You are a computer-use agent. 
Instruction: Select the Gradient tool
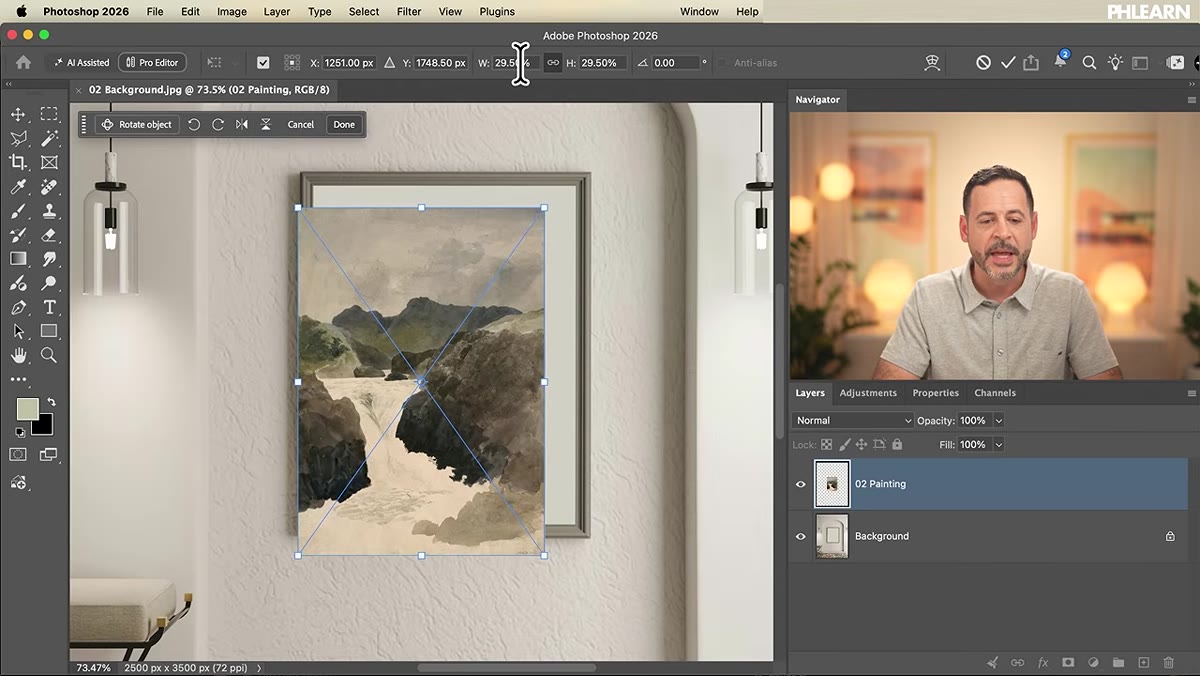click(18, 259)
